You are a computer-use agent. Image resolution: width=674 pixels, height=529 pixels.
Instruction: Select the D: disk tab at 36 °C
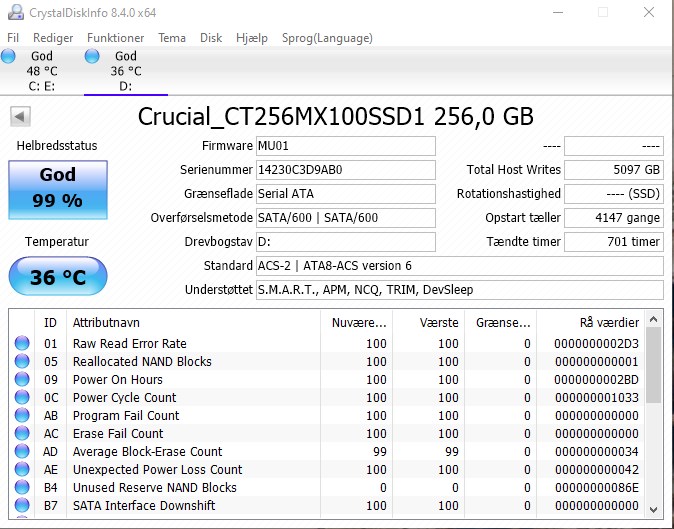click(126, 71)
